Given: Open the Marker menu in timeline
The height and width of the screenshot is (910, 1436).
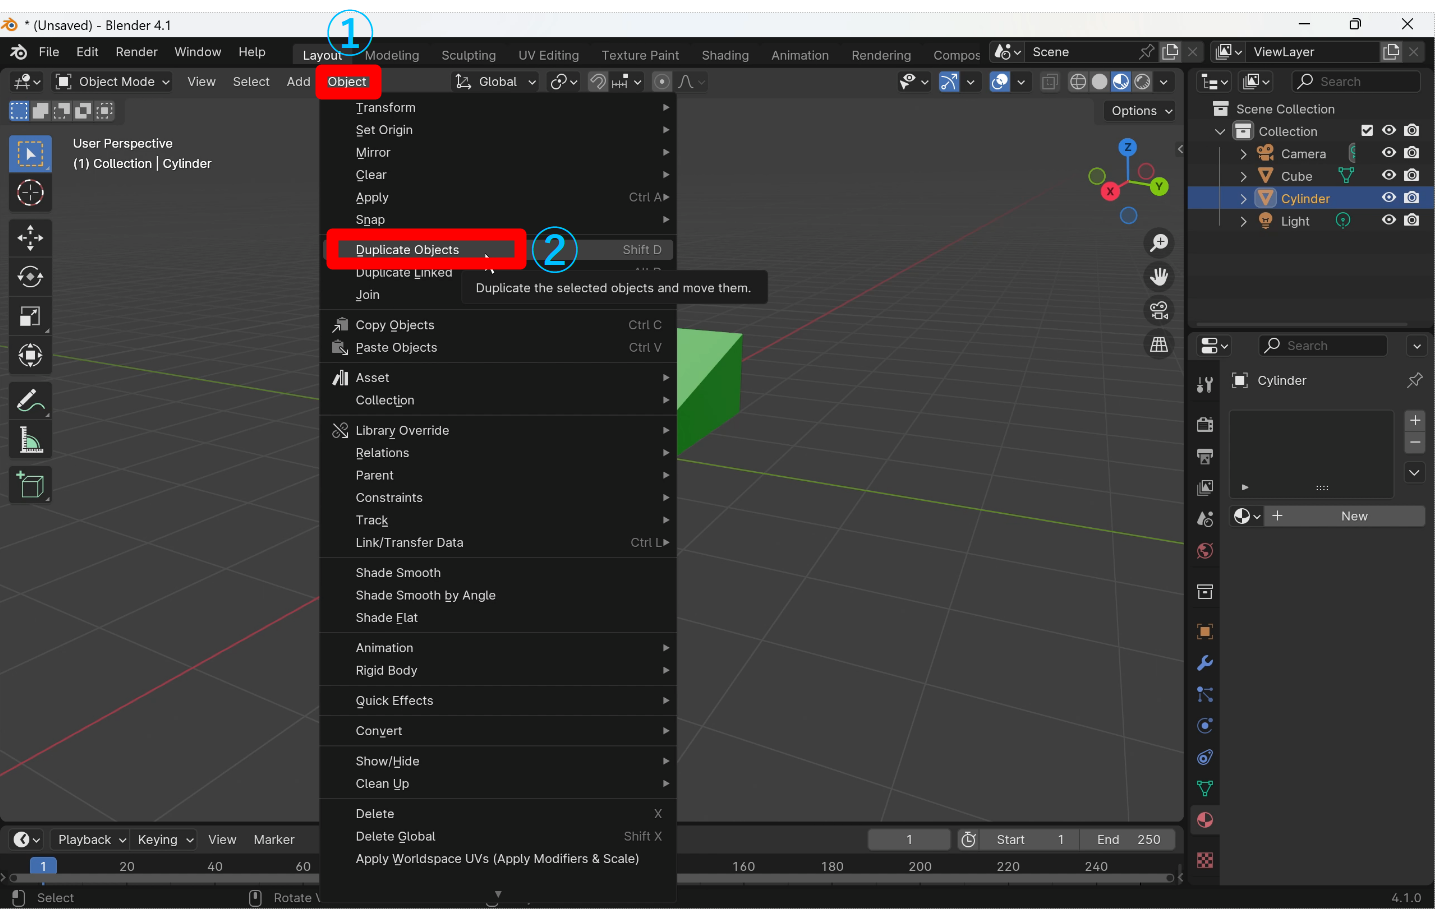Looking at the screenshot, I should pos(274,840).
